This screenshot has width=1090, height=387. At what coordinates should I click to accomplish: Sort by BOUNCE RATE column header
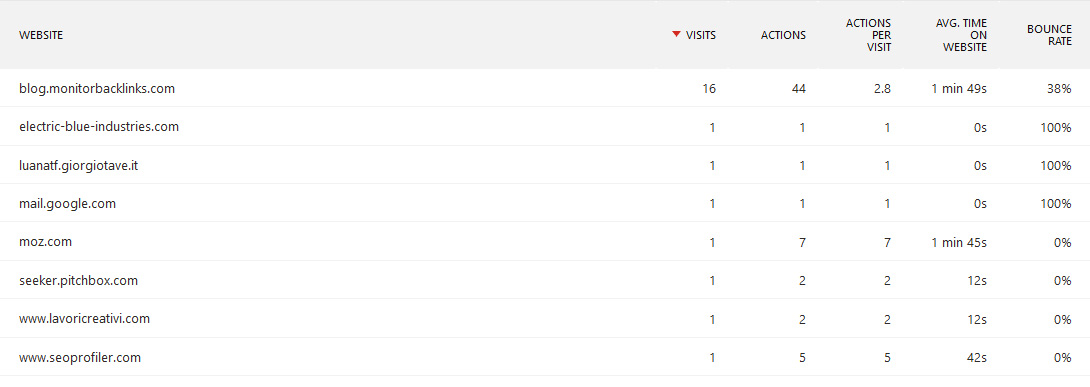click(1049, 35)
